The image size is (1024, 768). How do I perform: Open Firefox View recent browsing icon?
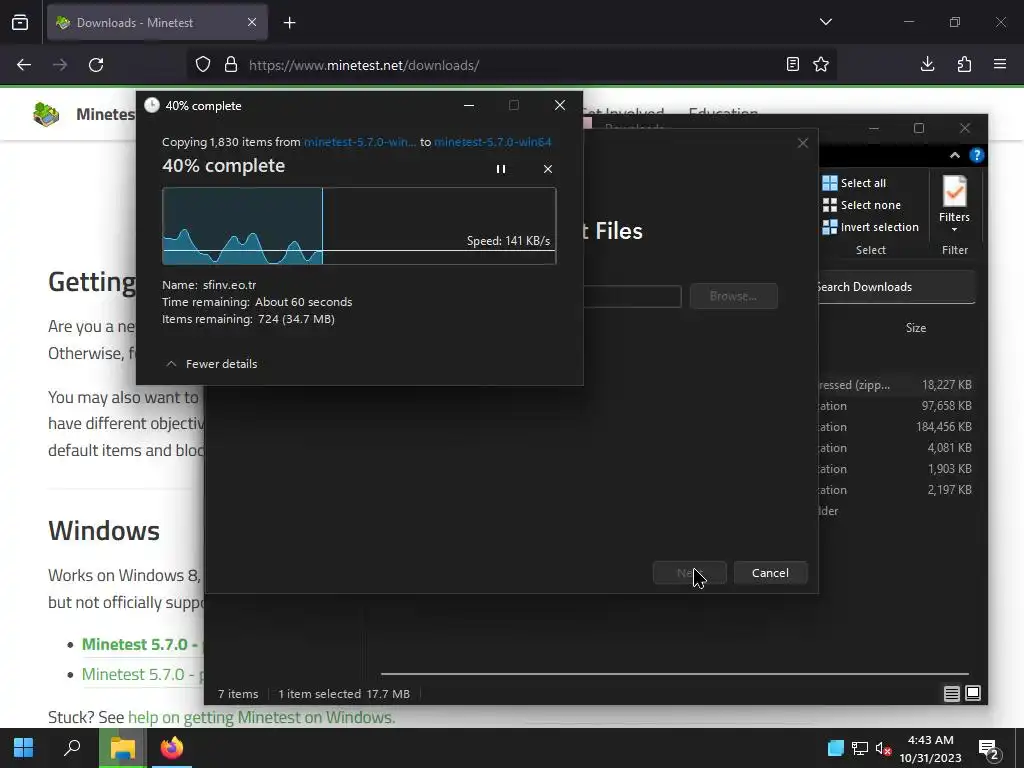pos(20,23)
